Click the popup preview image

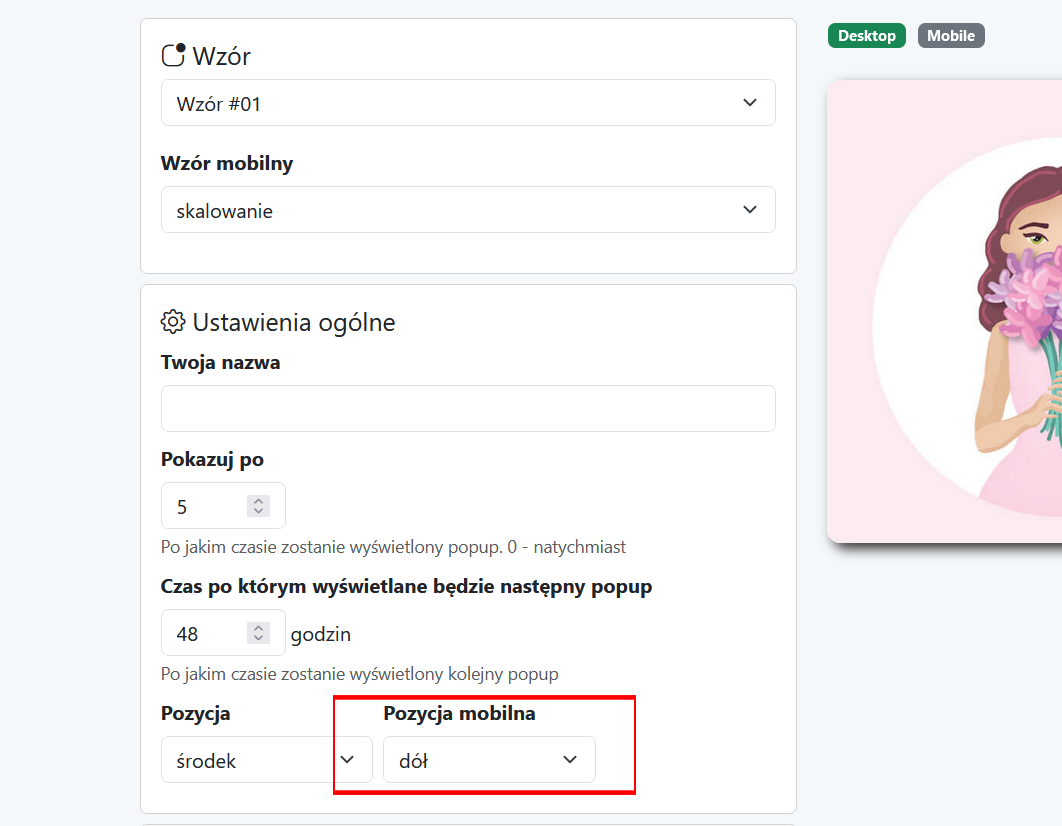click(944, 311)
